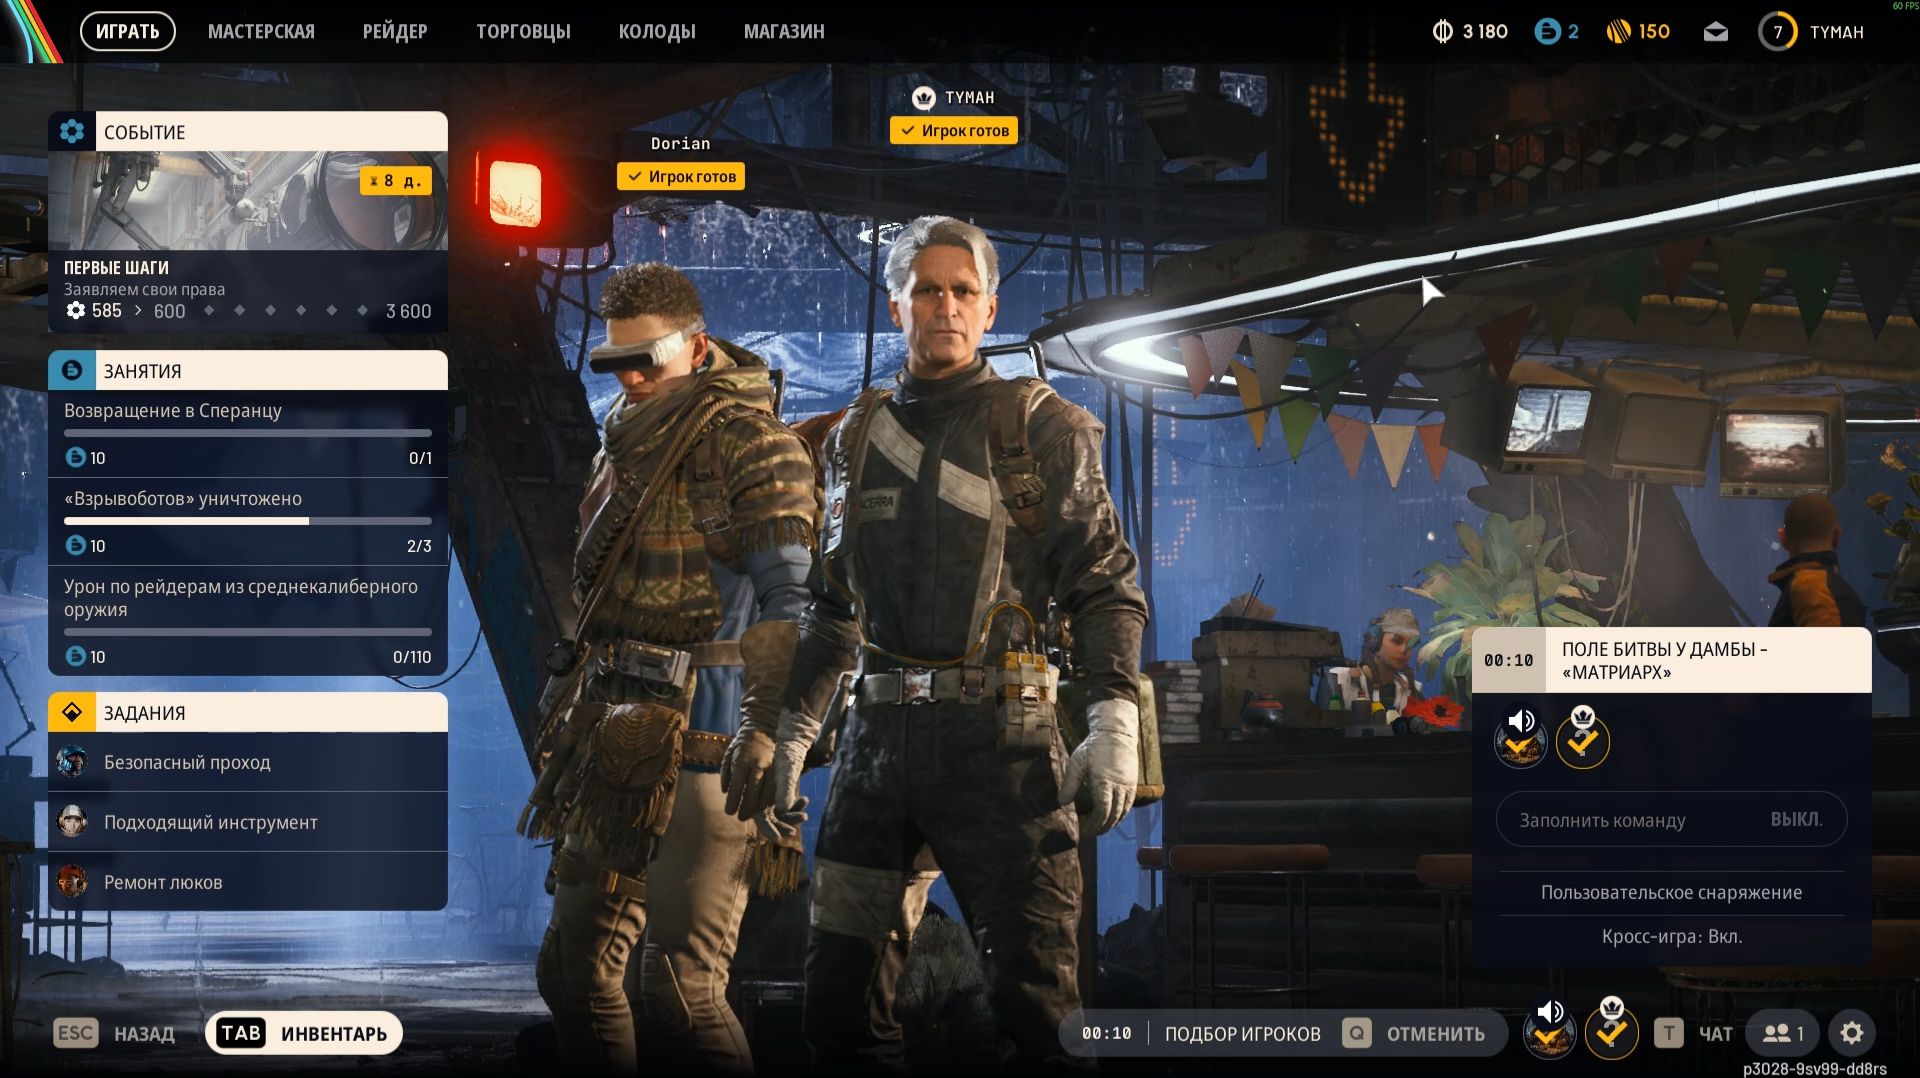Click the 8 д. event timer badge
This screenshot has width=1920, height=1078.
(x=396, y=181)
